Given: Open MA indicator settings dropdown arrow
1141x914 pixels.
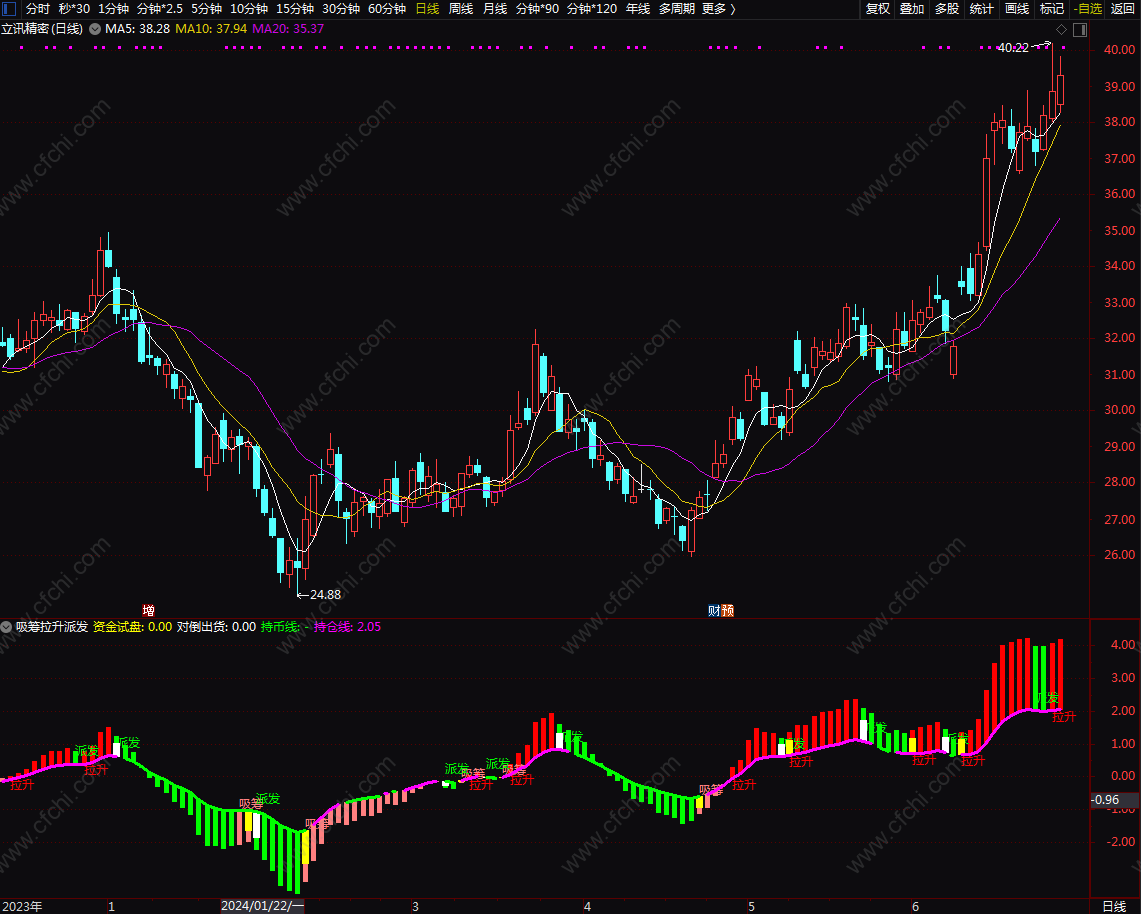Looking at the screenshot, I should [x=95, y=29].
